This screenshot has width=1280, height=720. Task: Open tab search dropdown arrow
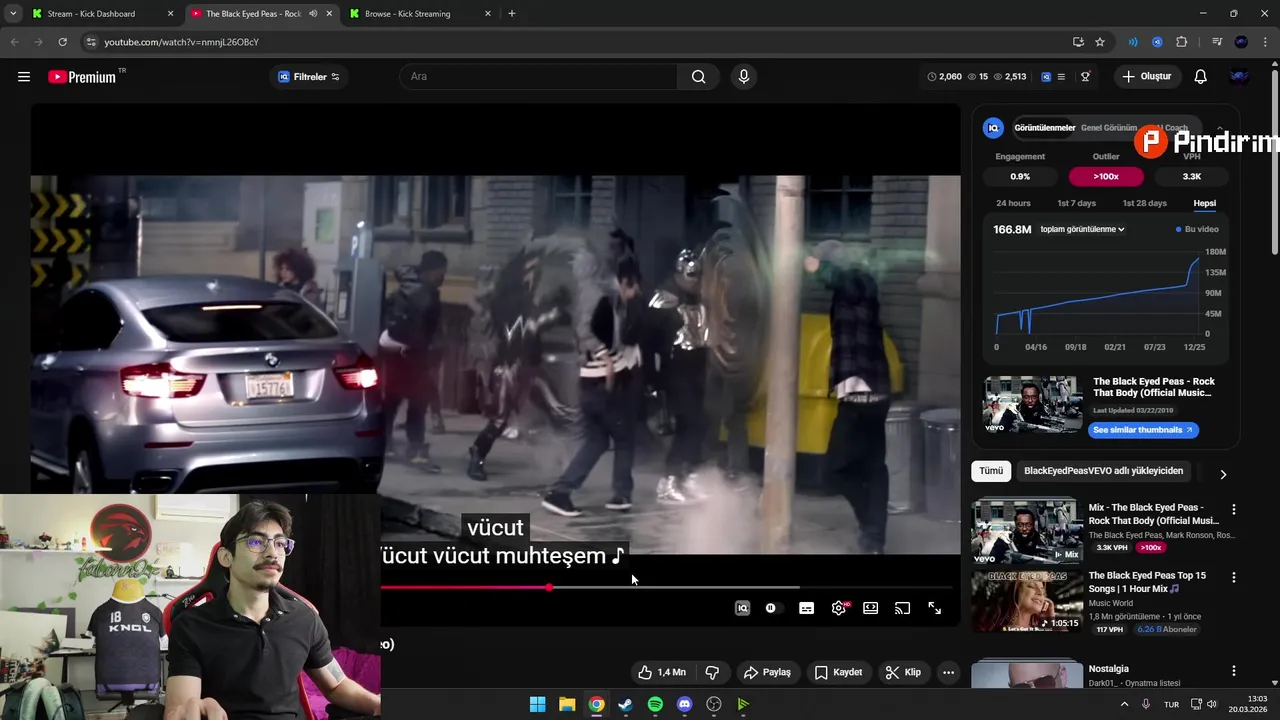(13, 14)
